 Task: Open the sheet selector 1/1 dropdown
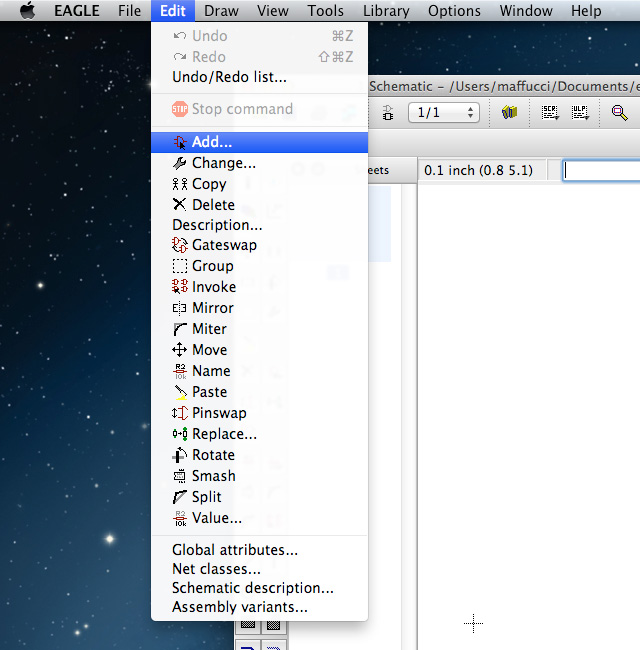pos(444,113)
